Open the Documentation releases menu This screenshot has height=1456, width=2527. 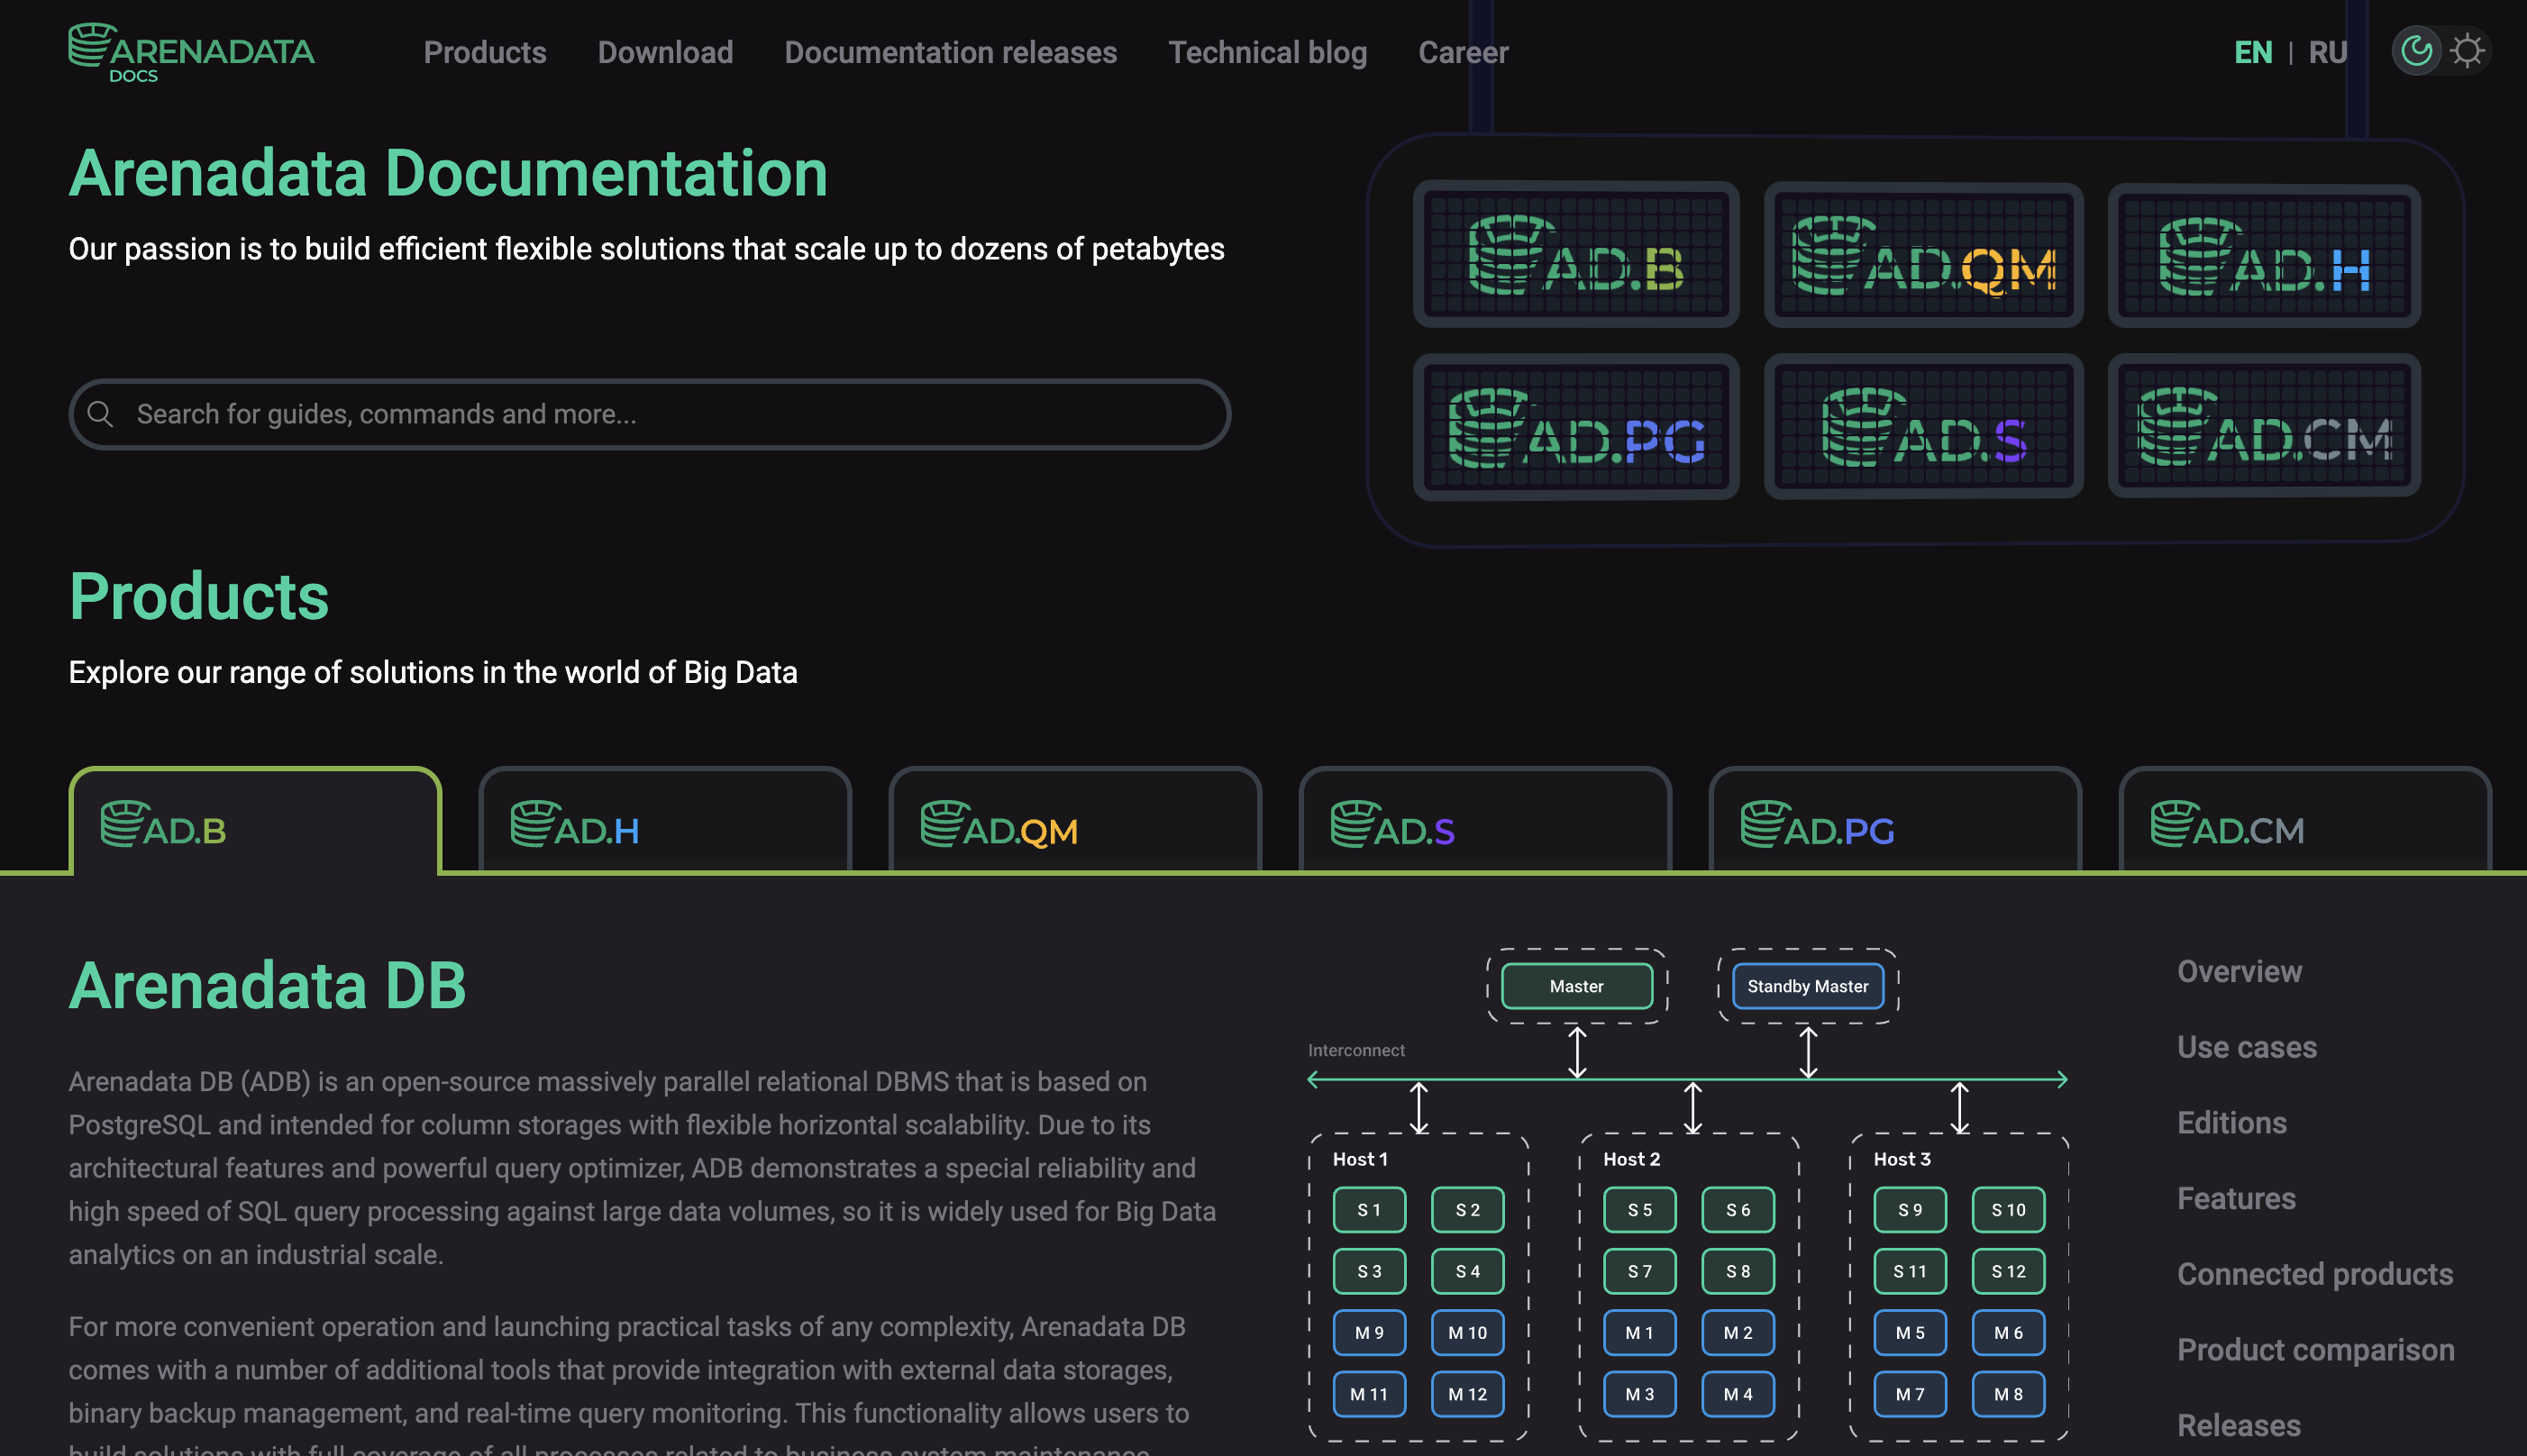pyautogui.click(x=951, y=52)
